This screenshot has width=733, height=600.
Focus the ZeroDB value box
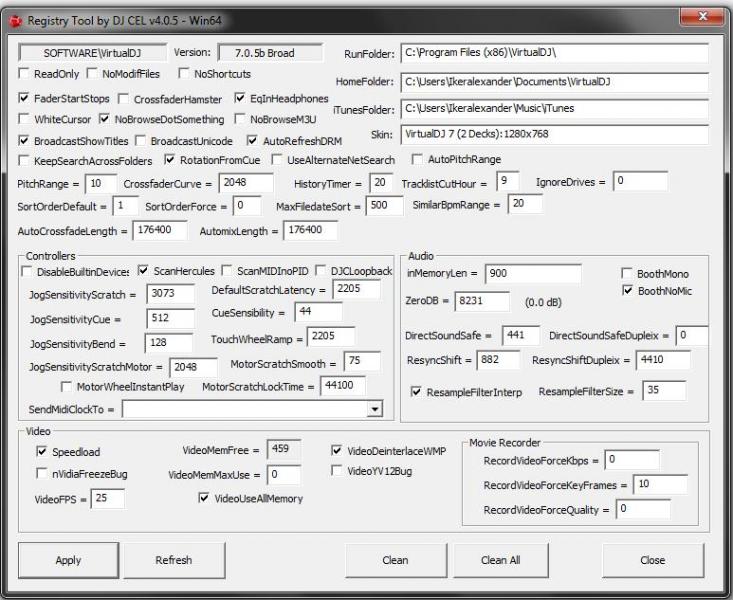coord(481,301)
